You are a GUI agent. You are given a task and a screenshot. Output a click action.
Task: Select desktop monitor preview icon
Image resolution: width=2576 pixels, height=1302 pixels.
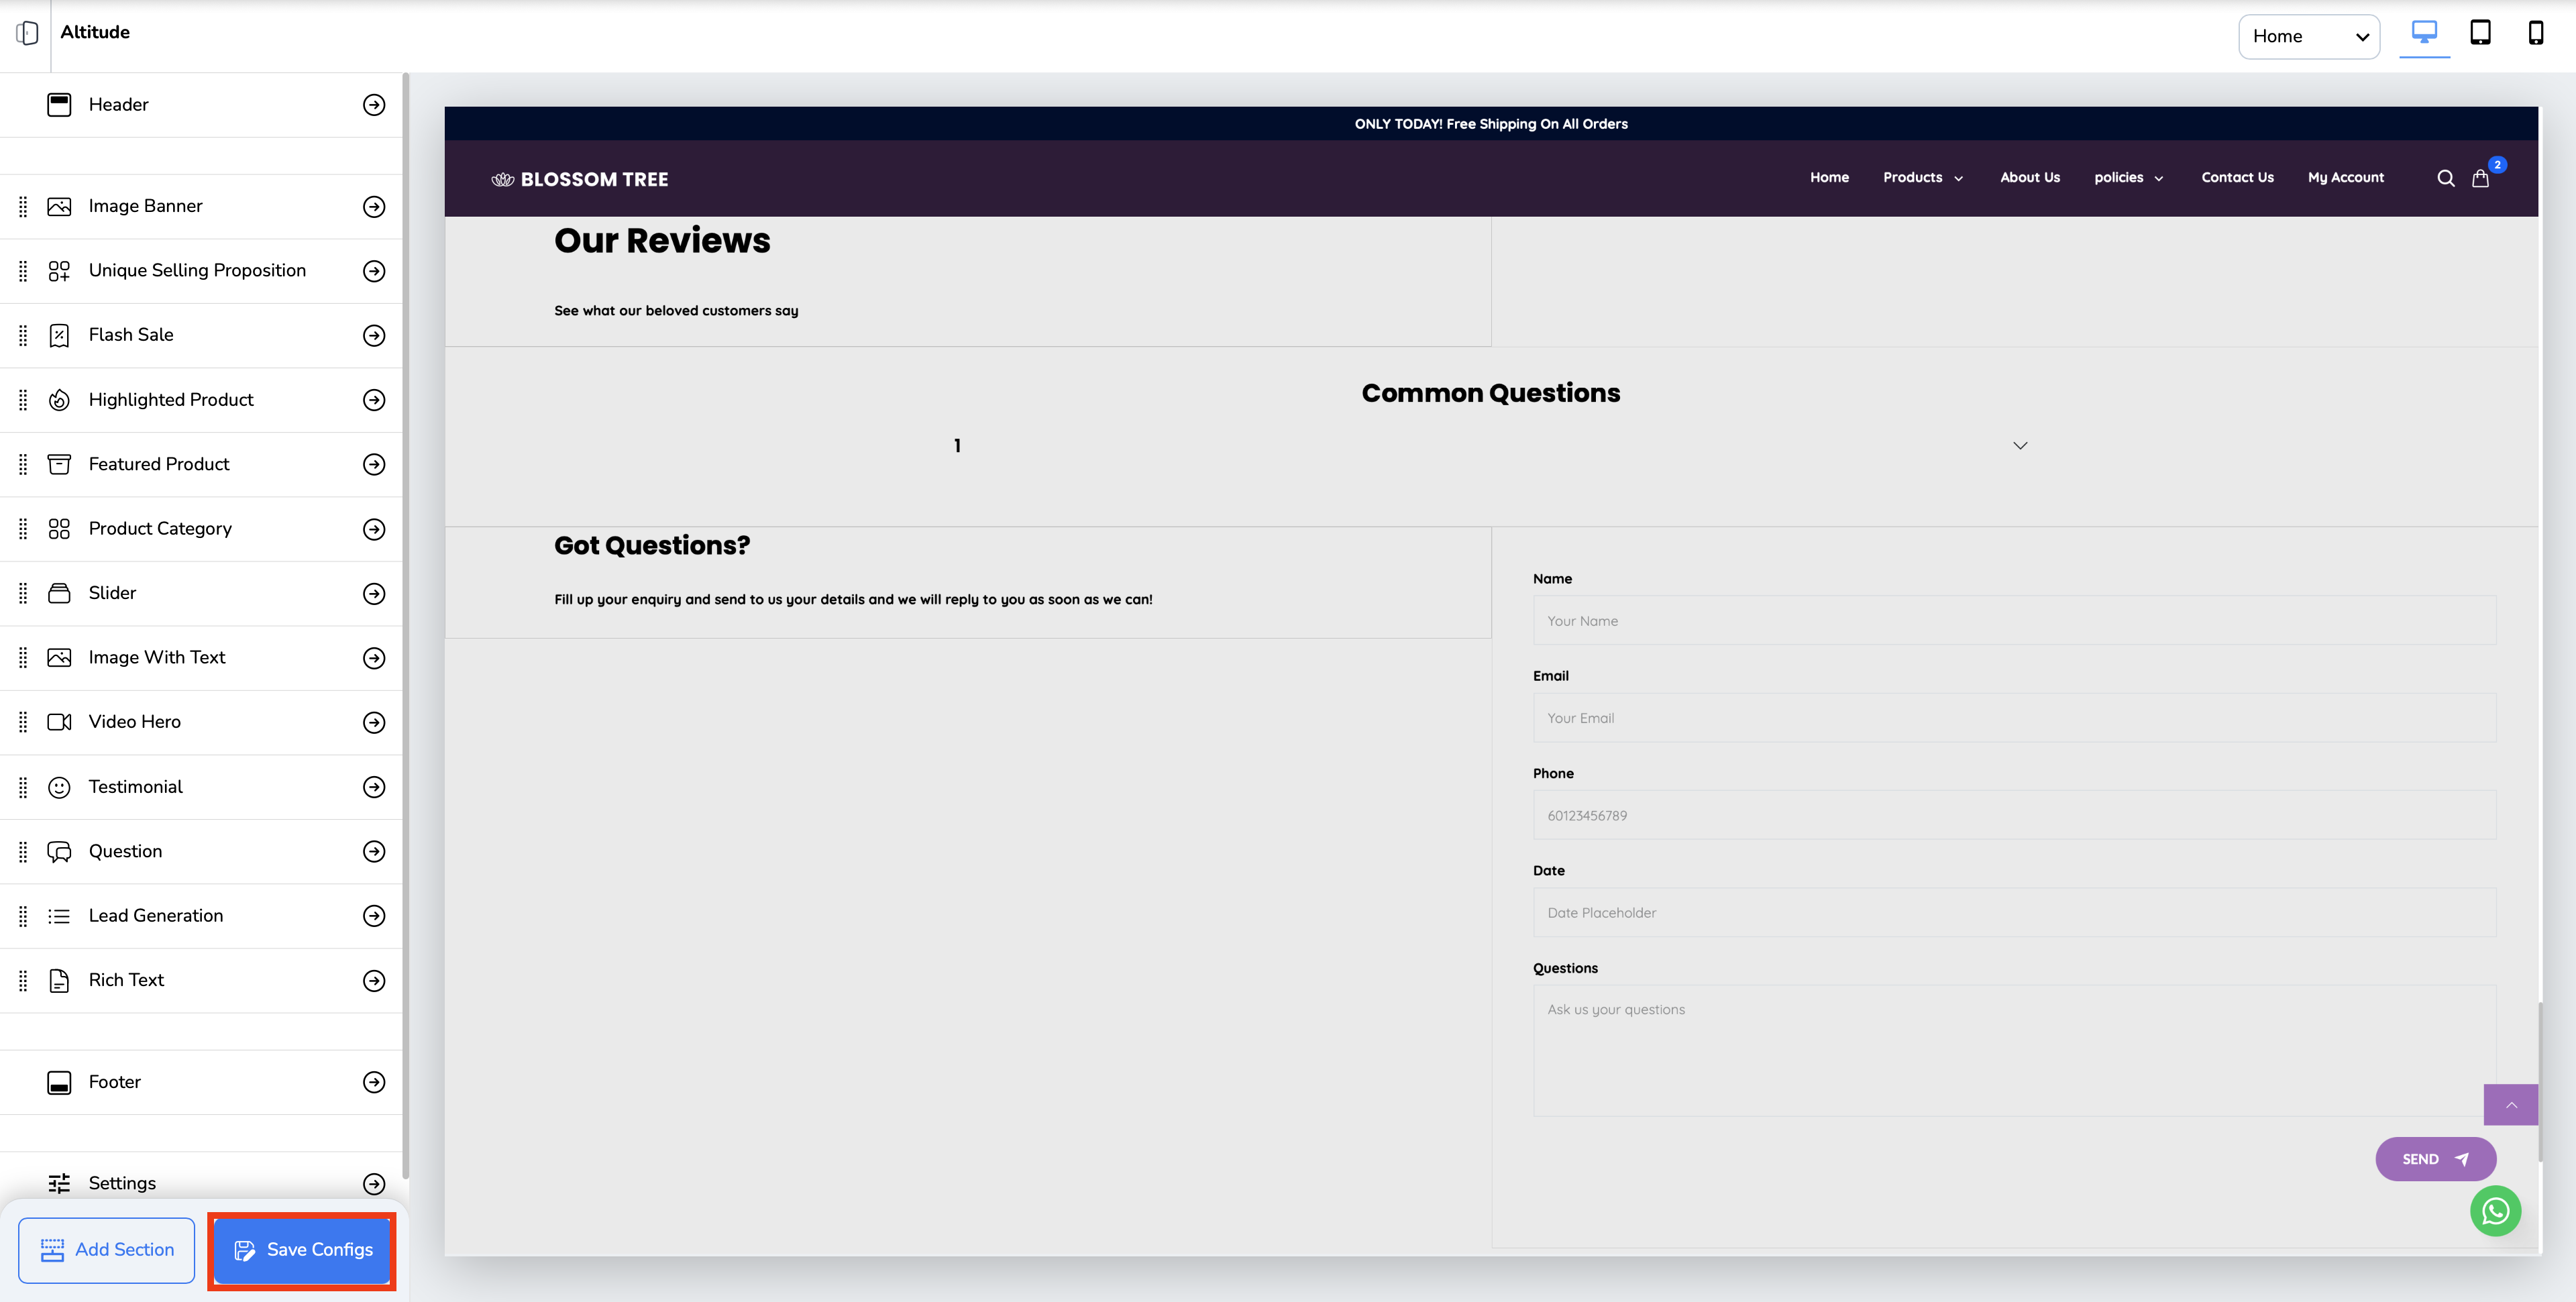pos(2424,33)
